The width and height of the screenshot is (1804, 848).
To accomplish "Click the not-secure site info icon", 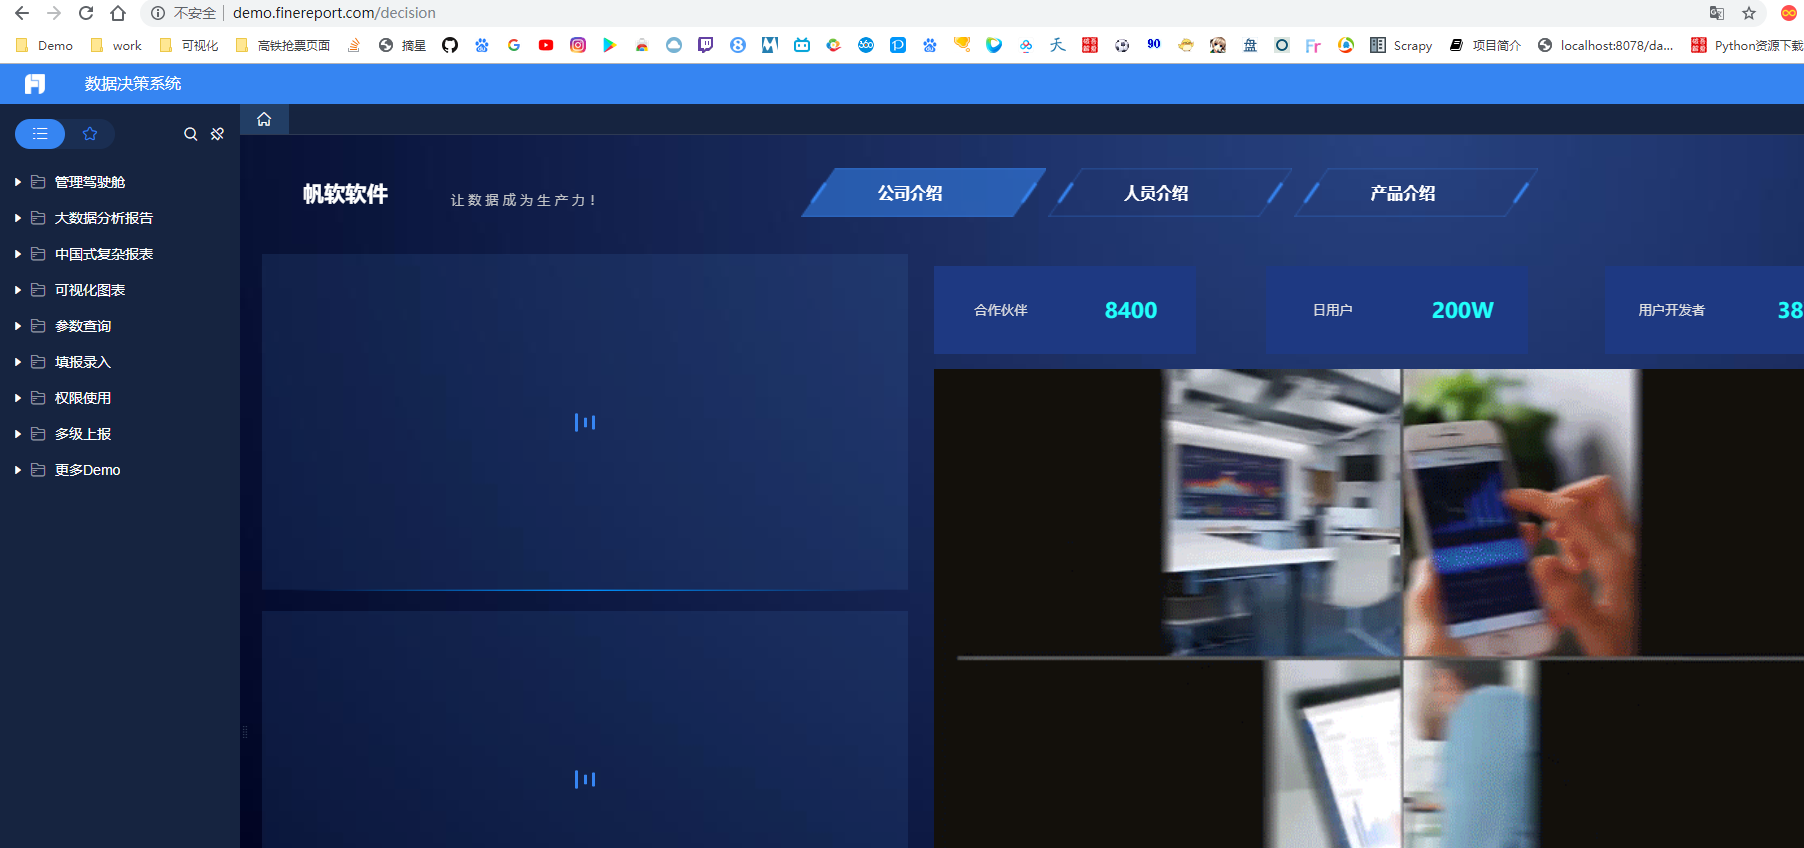I will pos(158,13).
